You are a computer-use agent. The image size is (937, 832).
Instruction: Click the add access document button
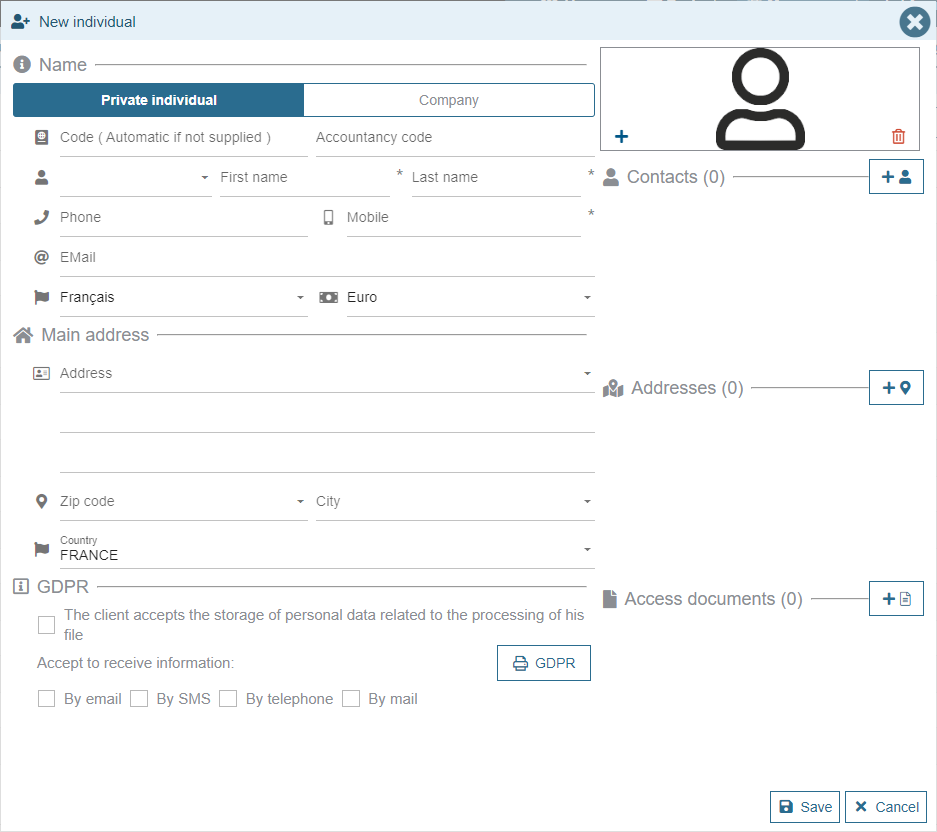point(896,599)
